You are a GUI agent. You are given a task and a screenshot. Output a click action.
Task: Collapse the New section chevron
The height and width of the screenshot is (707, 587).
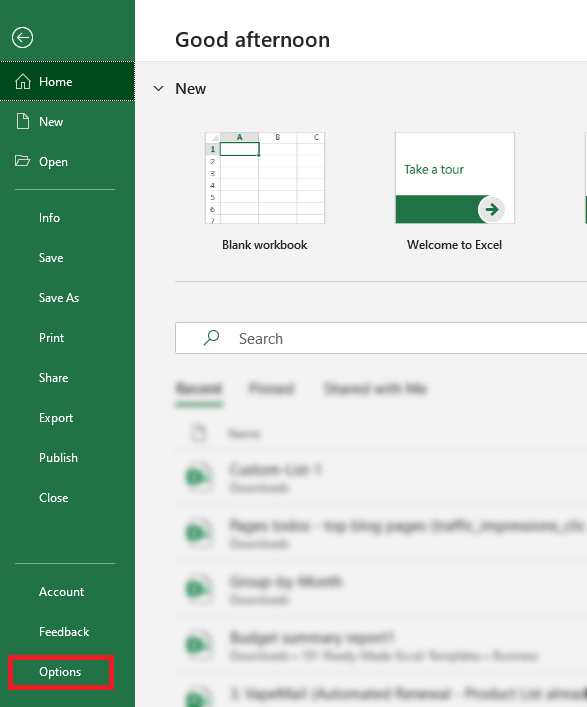pyautogui.click(x=158, y=88)
